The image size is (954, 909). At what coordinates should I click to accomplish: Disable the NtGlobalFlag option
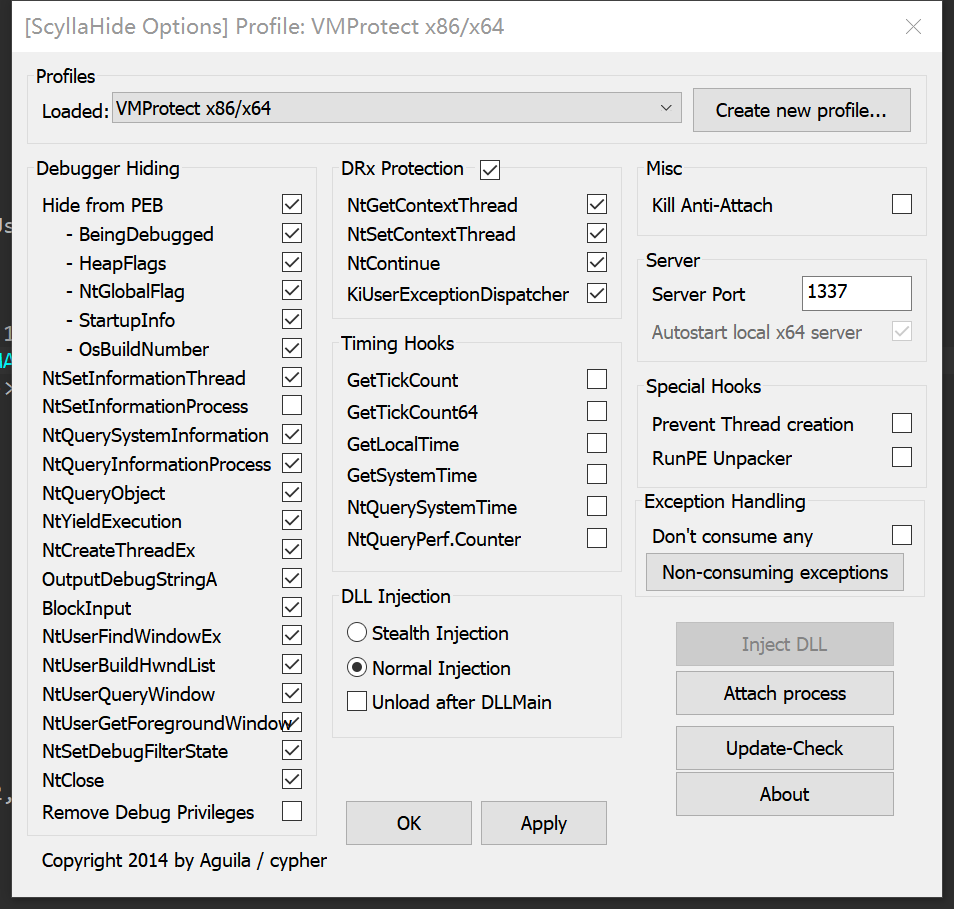292,291
